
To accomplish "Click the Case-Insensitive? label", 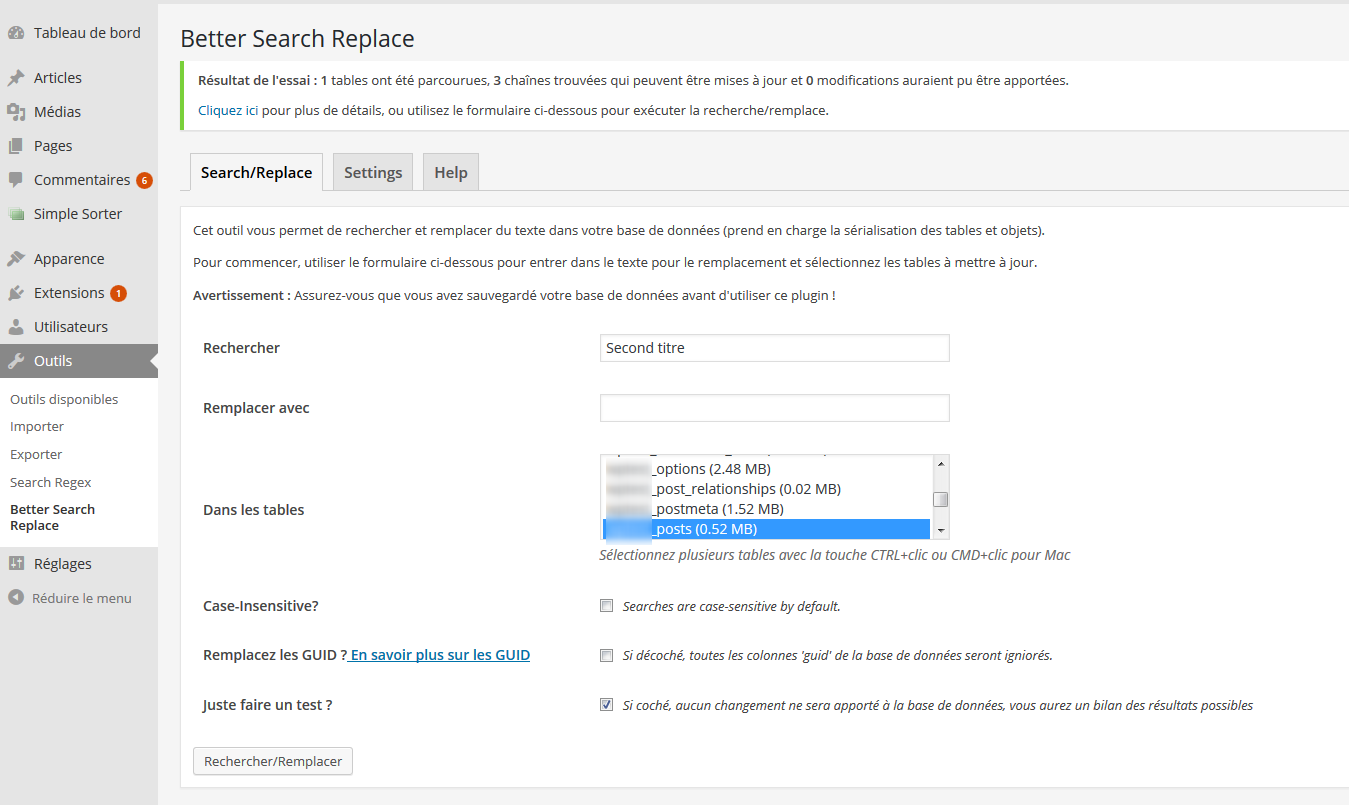I will click(x=261, y=606).
